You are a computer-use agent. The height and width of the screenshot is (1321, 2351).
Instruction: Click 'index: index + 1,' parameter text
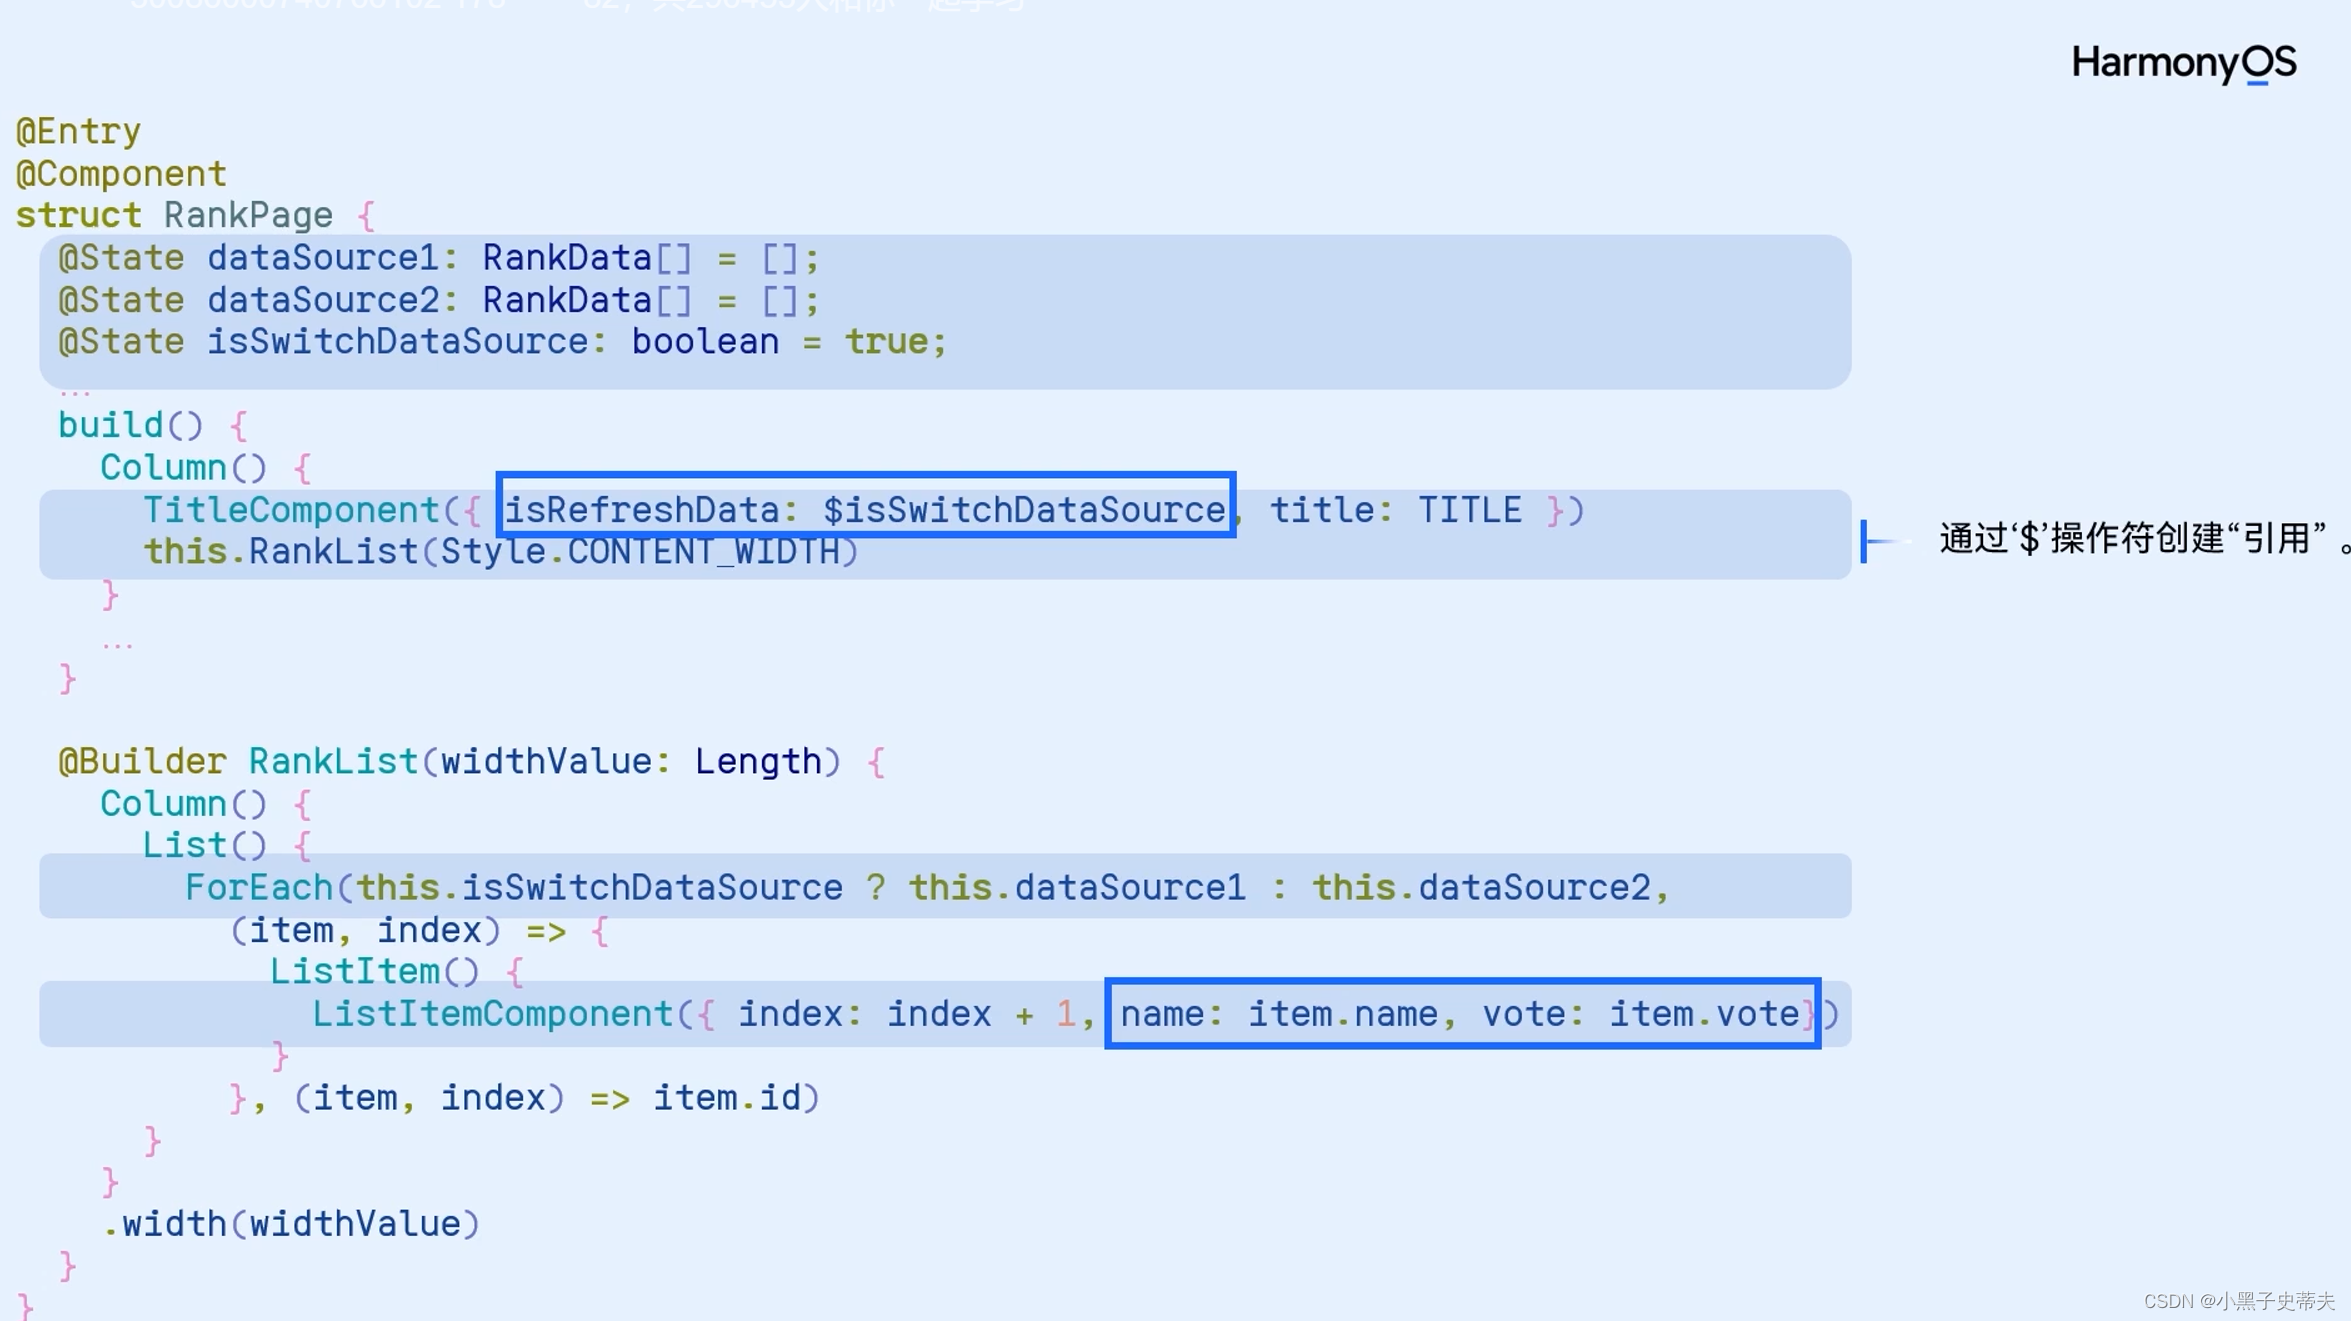click(x=917, y=1014)
